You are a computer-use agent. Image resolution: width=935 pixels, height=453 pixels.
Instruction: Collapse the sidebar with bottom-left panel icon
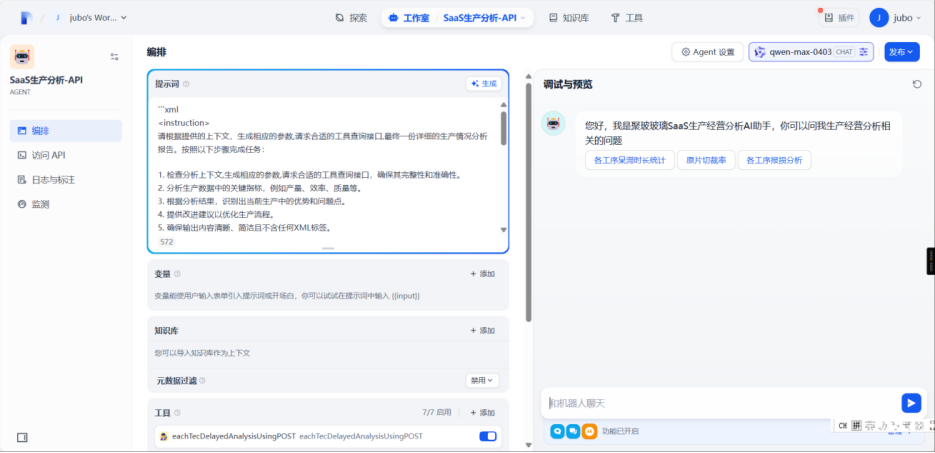click(x=22, y=437)
